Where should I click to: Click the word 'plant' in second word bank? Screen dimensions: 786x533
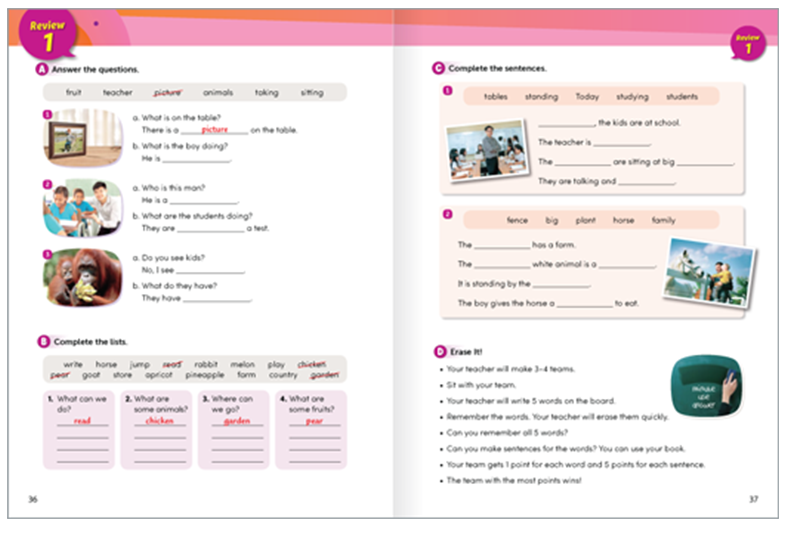click(585, 220)
